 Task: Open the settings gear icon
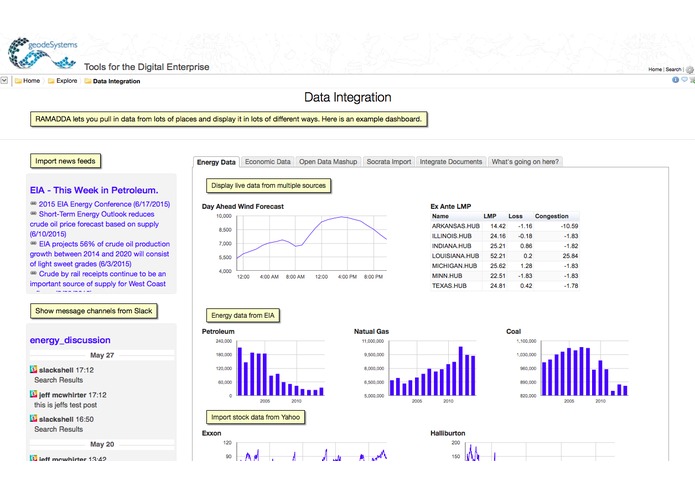(690, 70)
